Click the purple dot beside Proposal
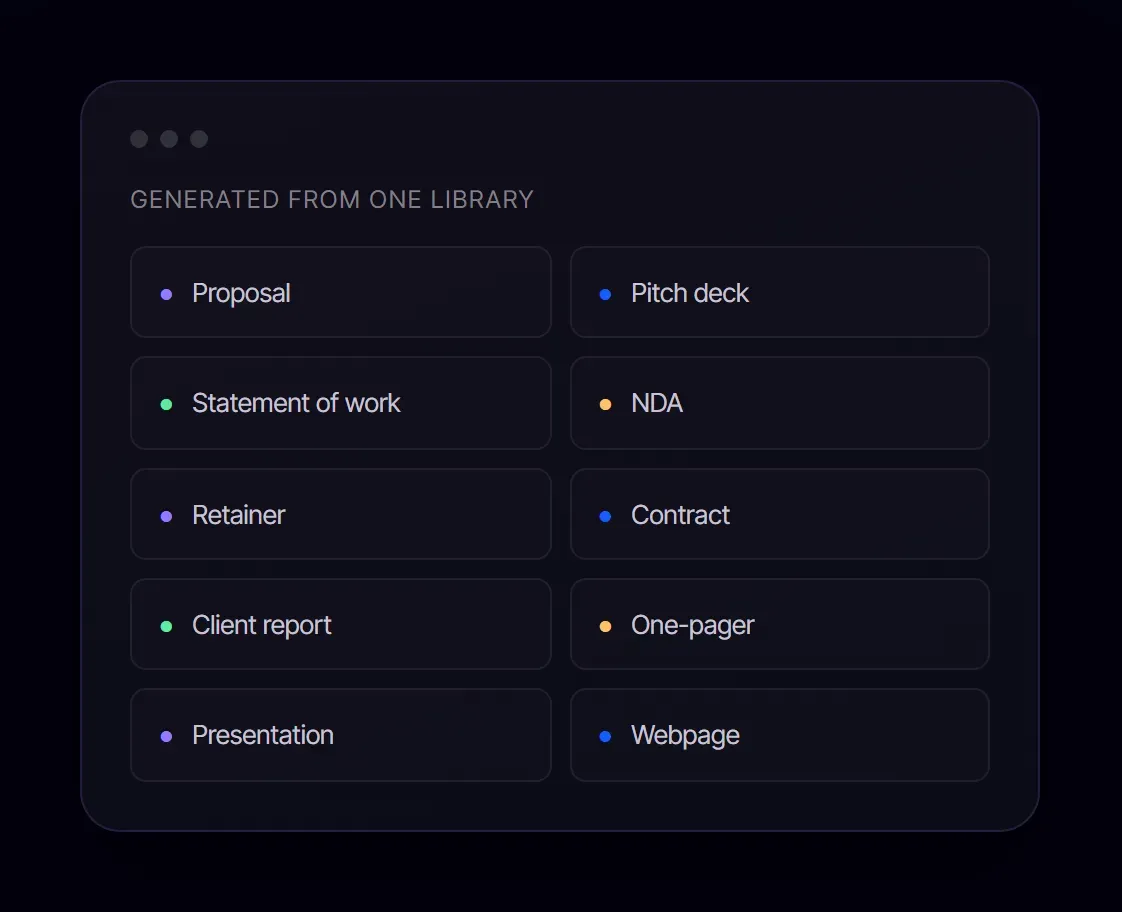1122x912 pixels. [166, 294]
